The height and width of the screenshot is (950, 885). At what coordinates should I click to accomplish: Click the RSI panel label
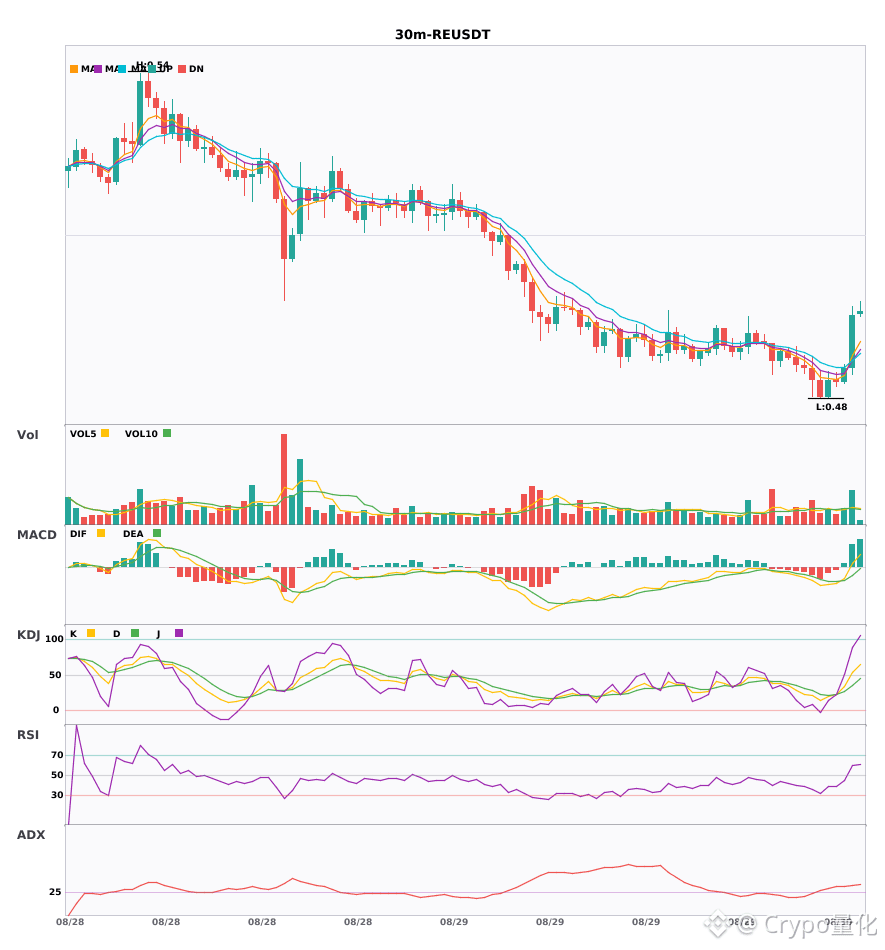pos(28,735)
